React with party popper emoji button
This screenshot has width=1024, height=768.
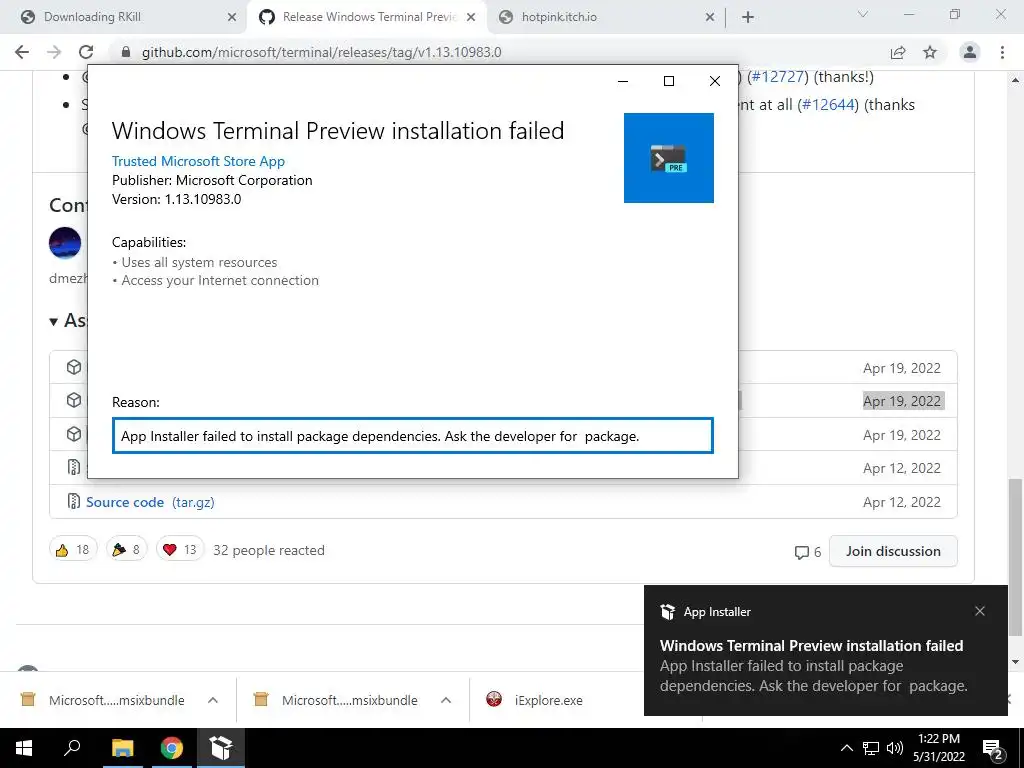click(x=127, y=550)
